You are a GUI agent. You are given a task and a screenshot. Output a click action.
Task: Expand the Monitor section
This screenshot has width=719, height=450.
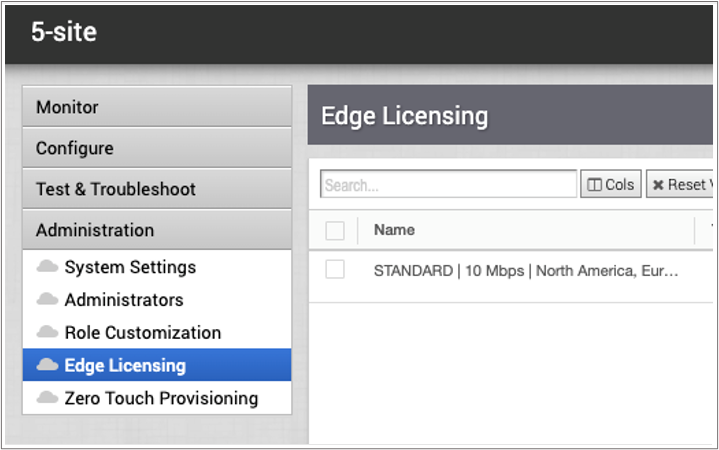(x=157, y=107)
